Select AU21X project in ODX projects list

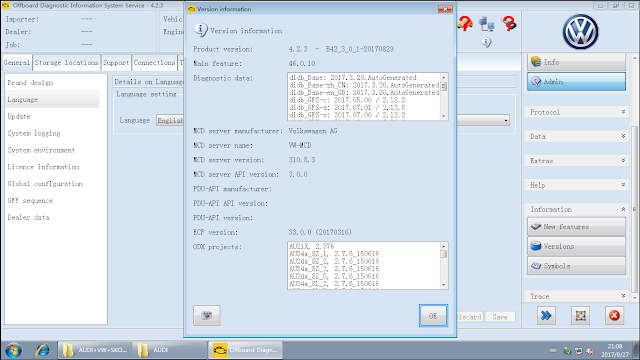pos(312,246)
